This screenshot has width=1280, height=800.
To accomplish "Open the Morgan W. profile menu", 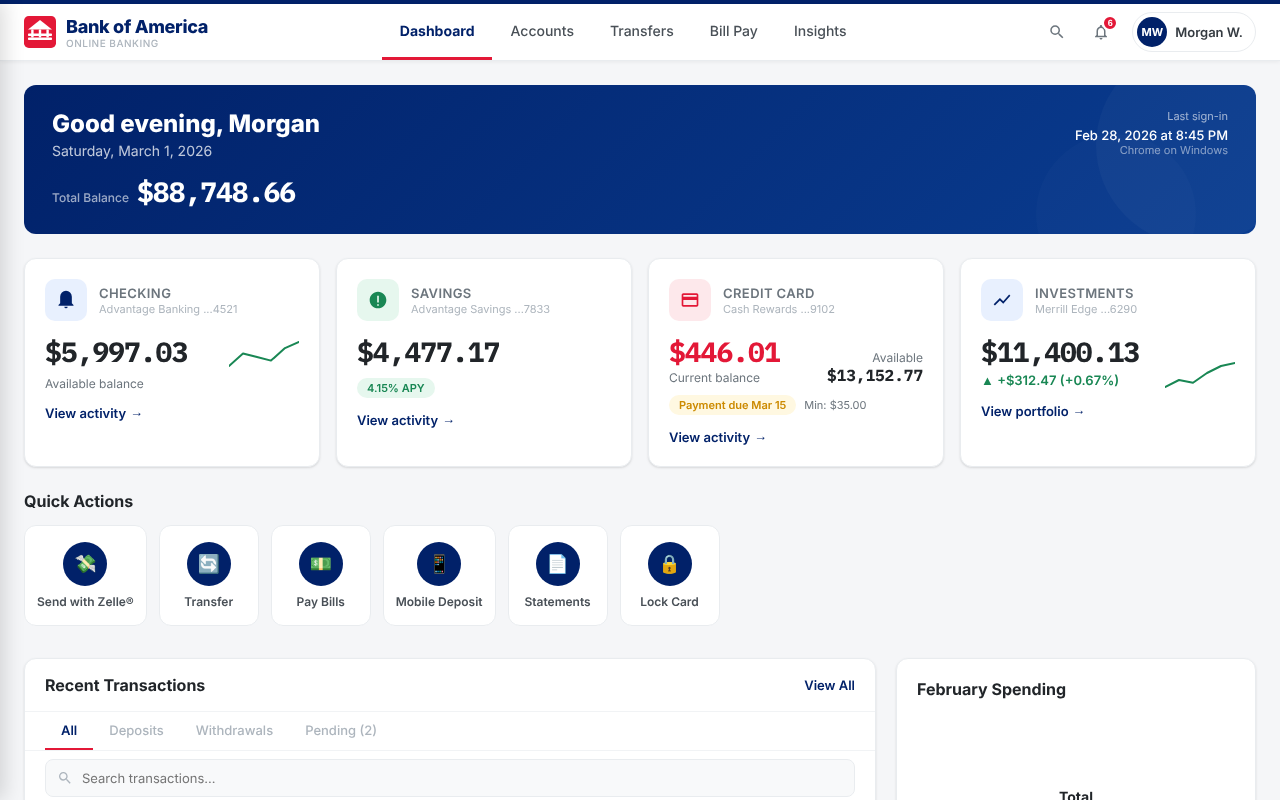I will pyautogui.click(x=1193, y=31).
